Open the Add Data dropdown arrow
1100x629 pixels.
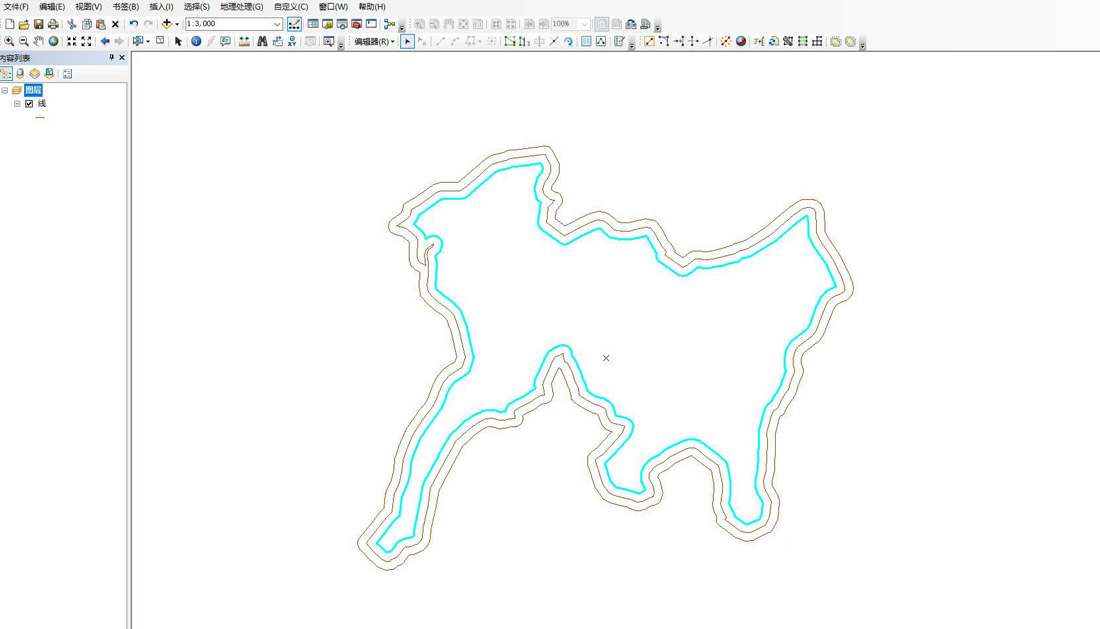point(177,24)
